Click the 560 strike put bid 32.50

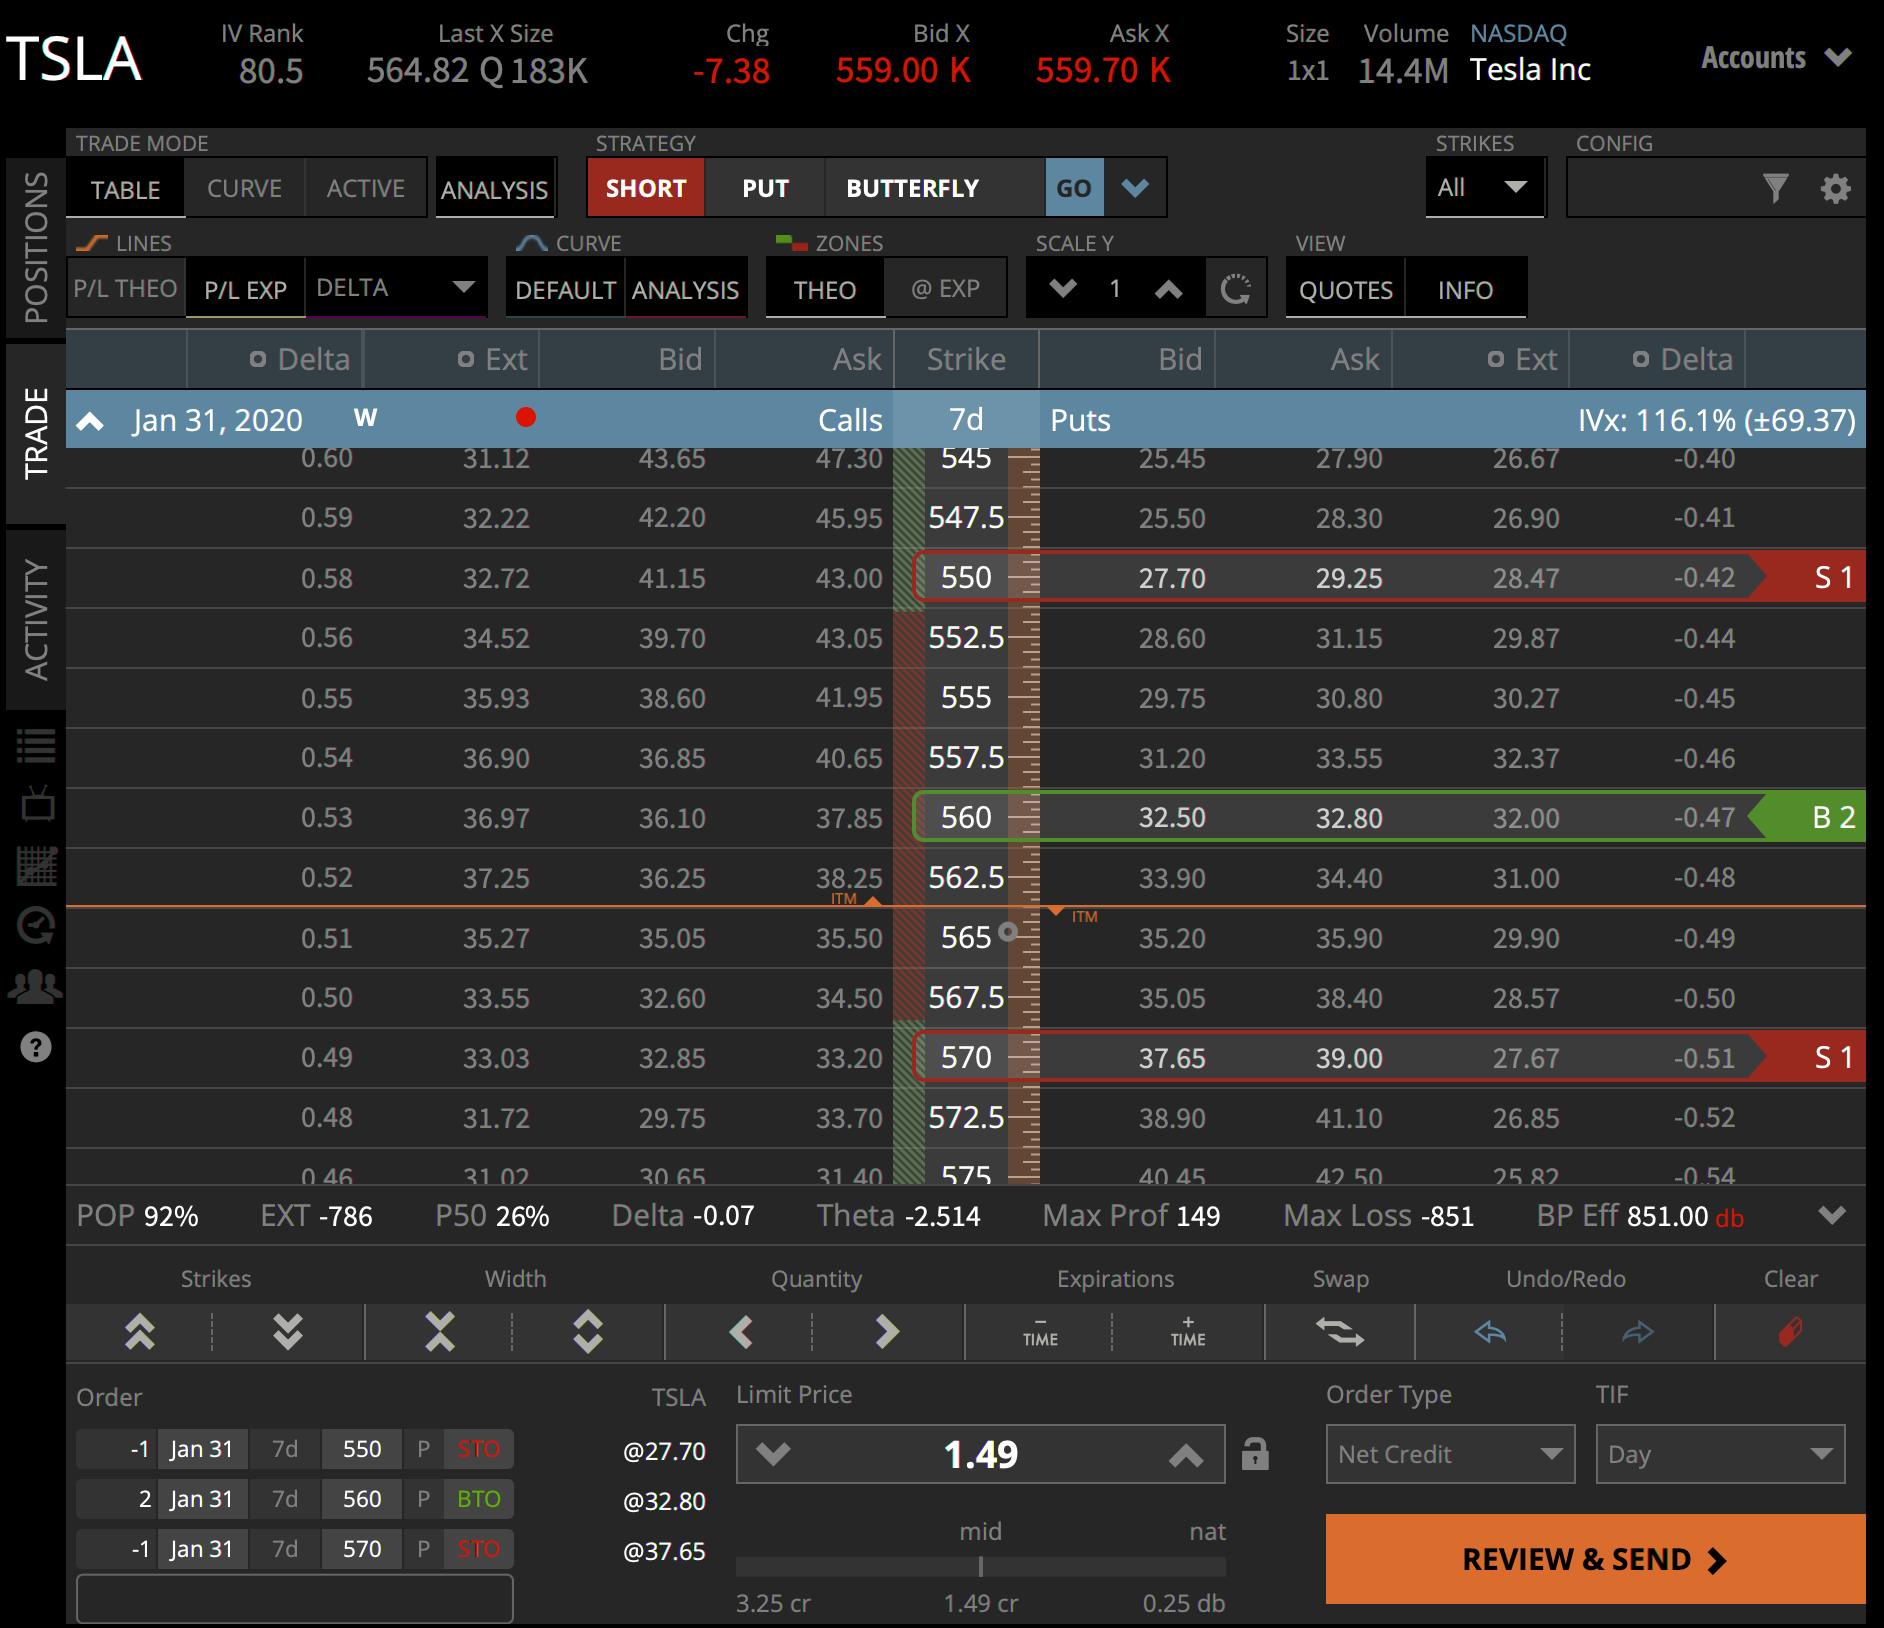pos(1172,818)
